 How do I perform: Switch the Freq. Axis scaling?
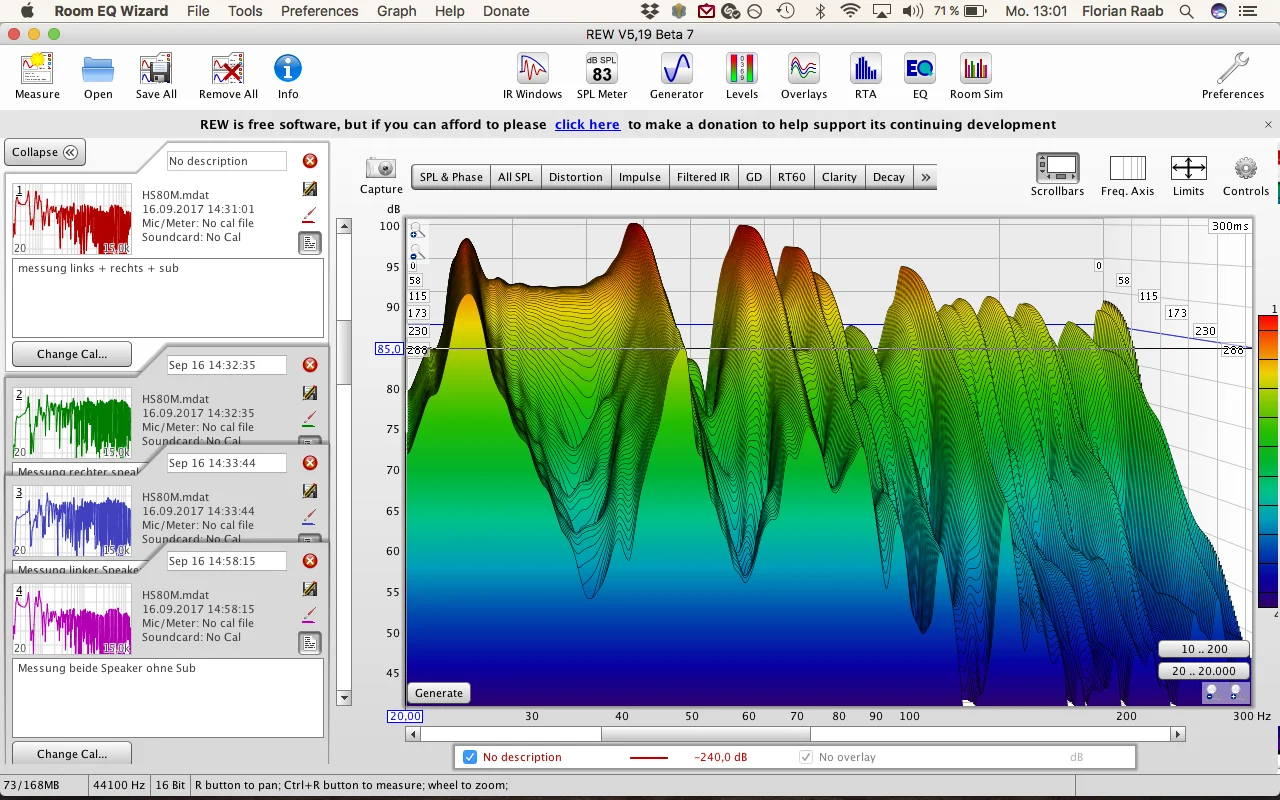tap(1127, 175)
